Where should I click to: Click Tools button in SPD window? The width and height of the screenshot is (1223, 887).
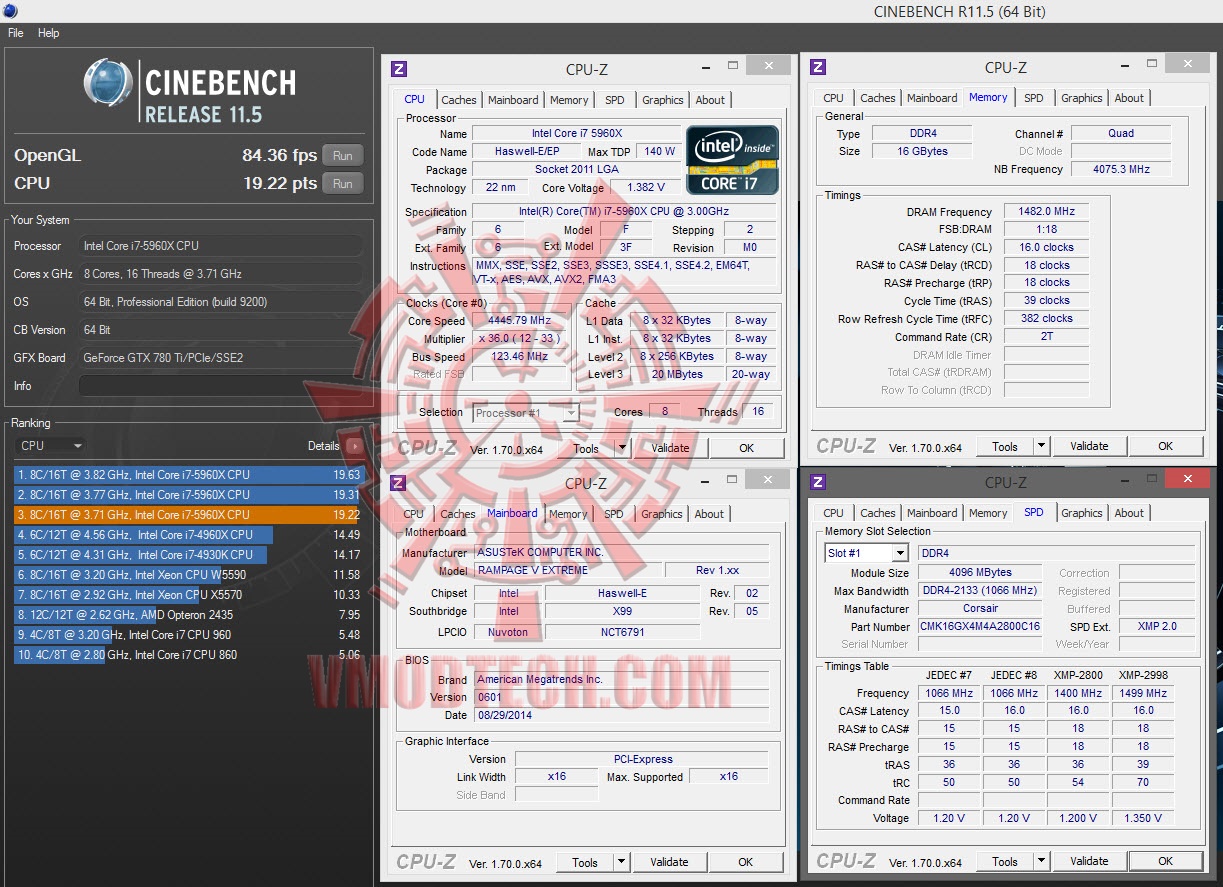click(1005, 861)
